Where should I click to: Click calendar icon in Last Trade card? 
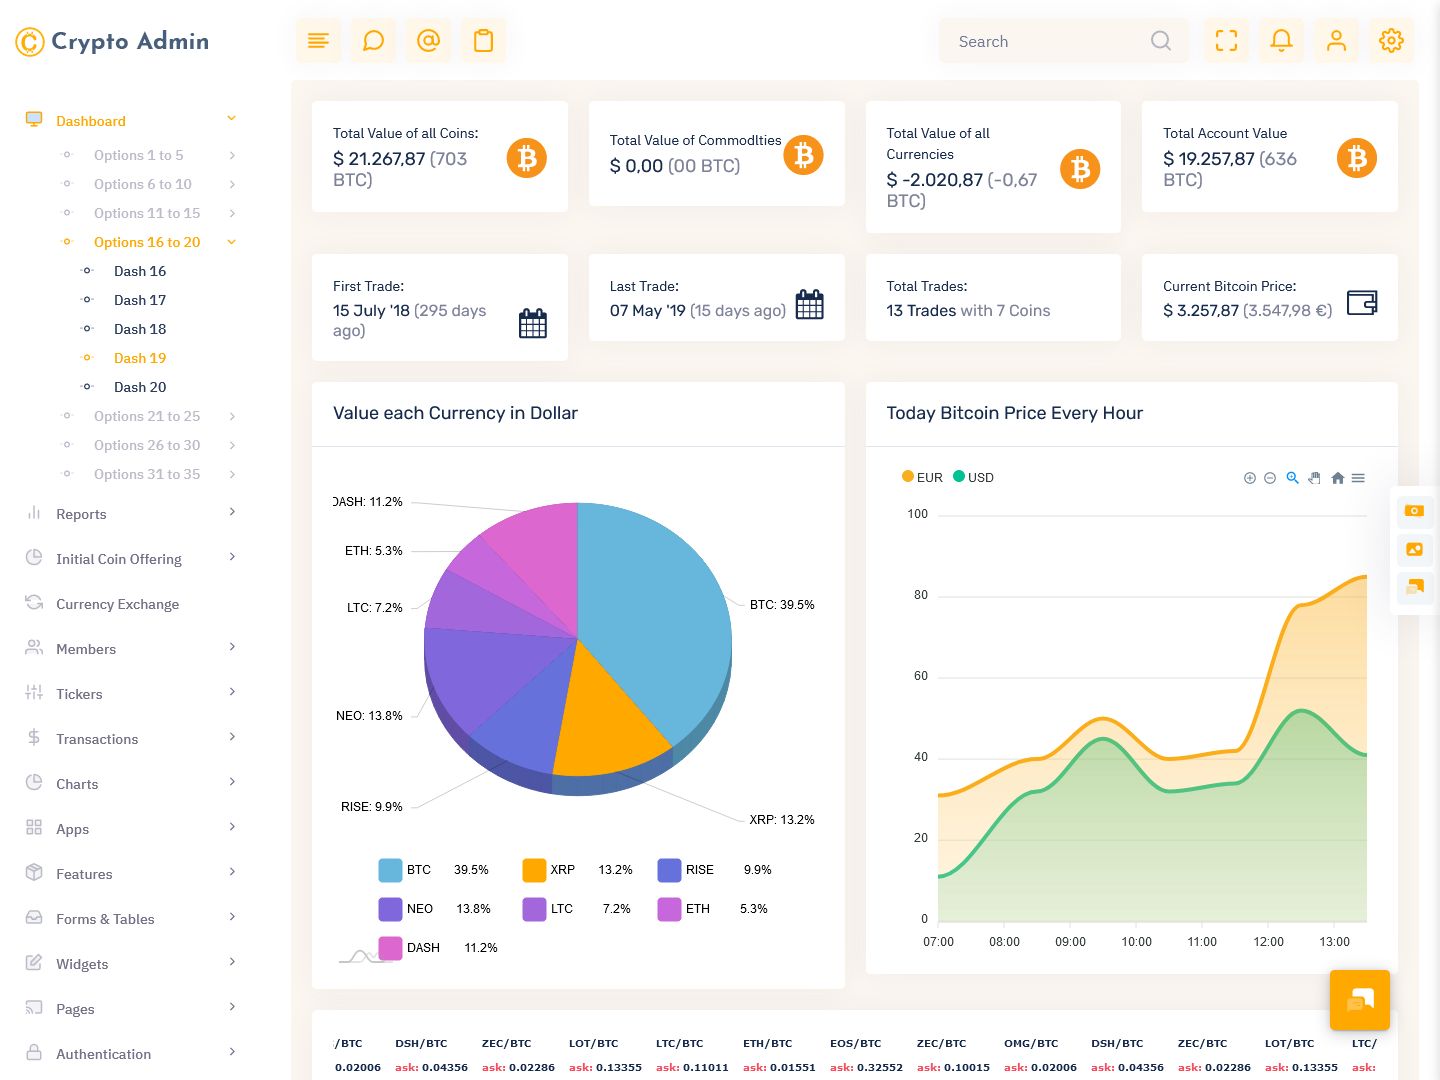pos(810,304)
